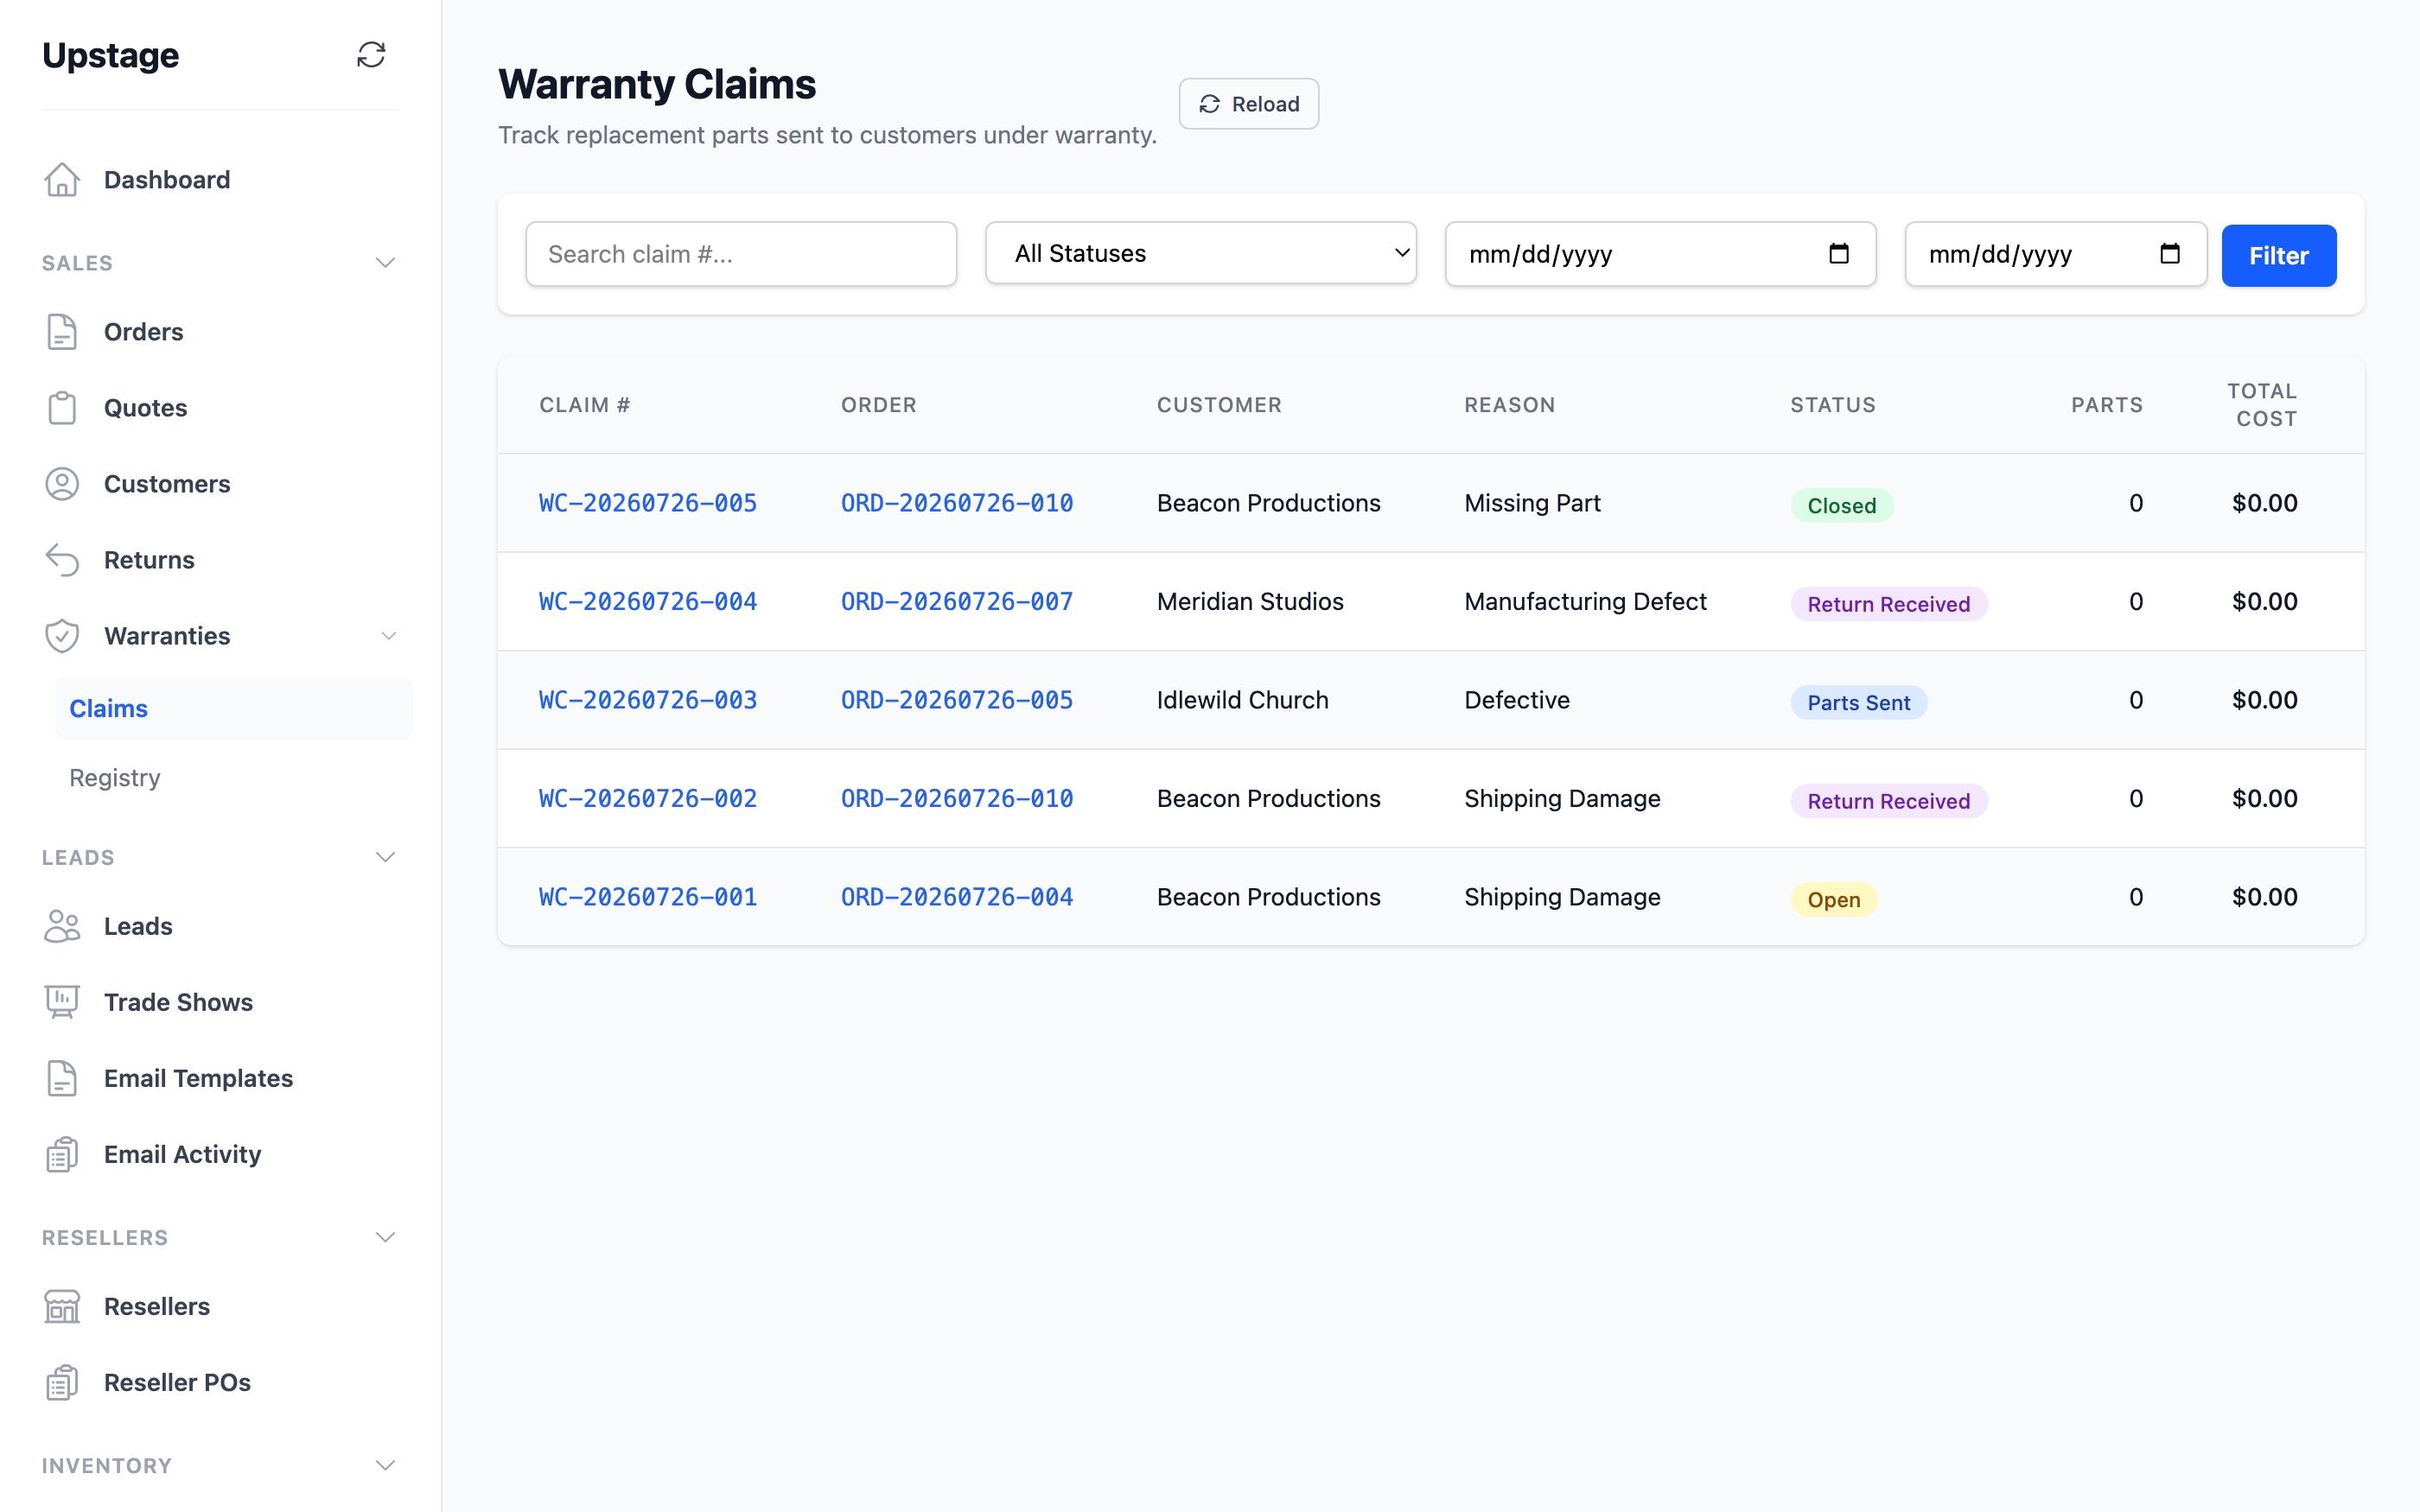Click the refresh icon beside Upstage logo

tap(371, 55)
